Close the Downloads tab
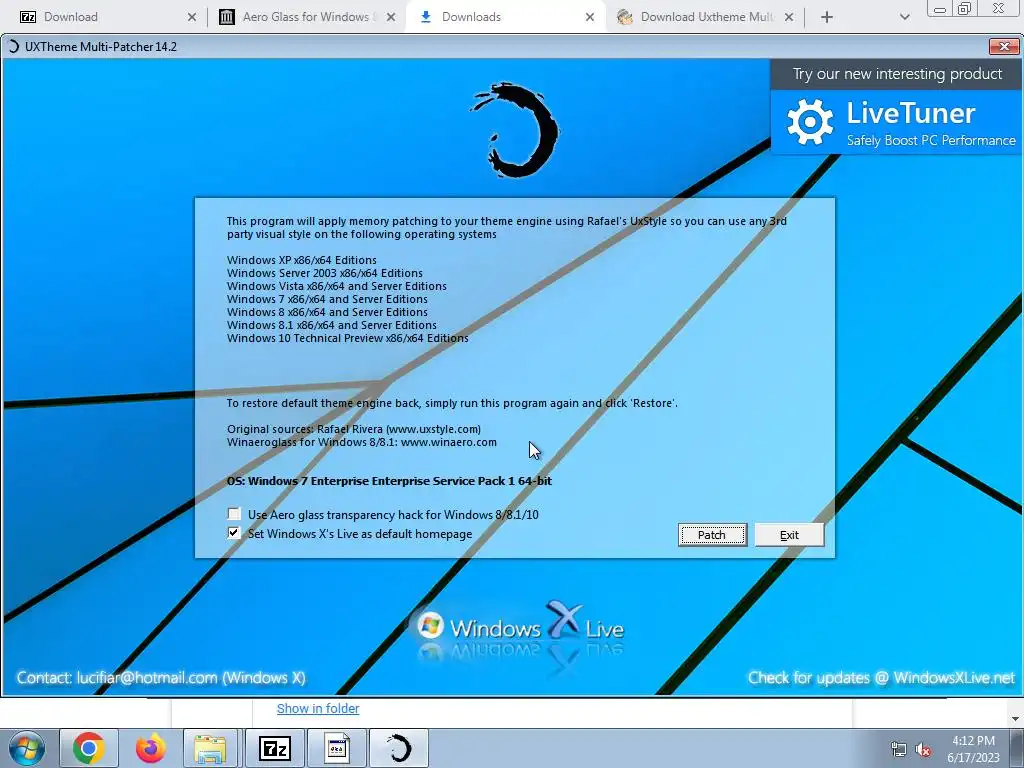The height and width of the screenshot is (768, 1024). click(x=590, y=17)
